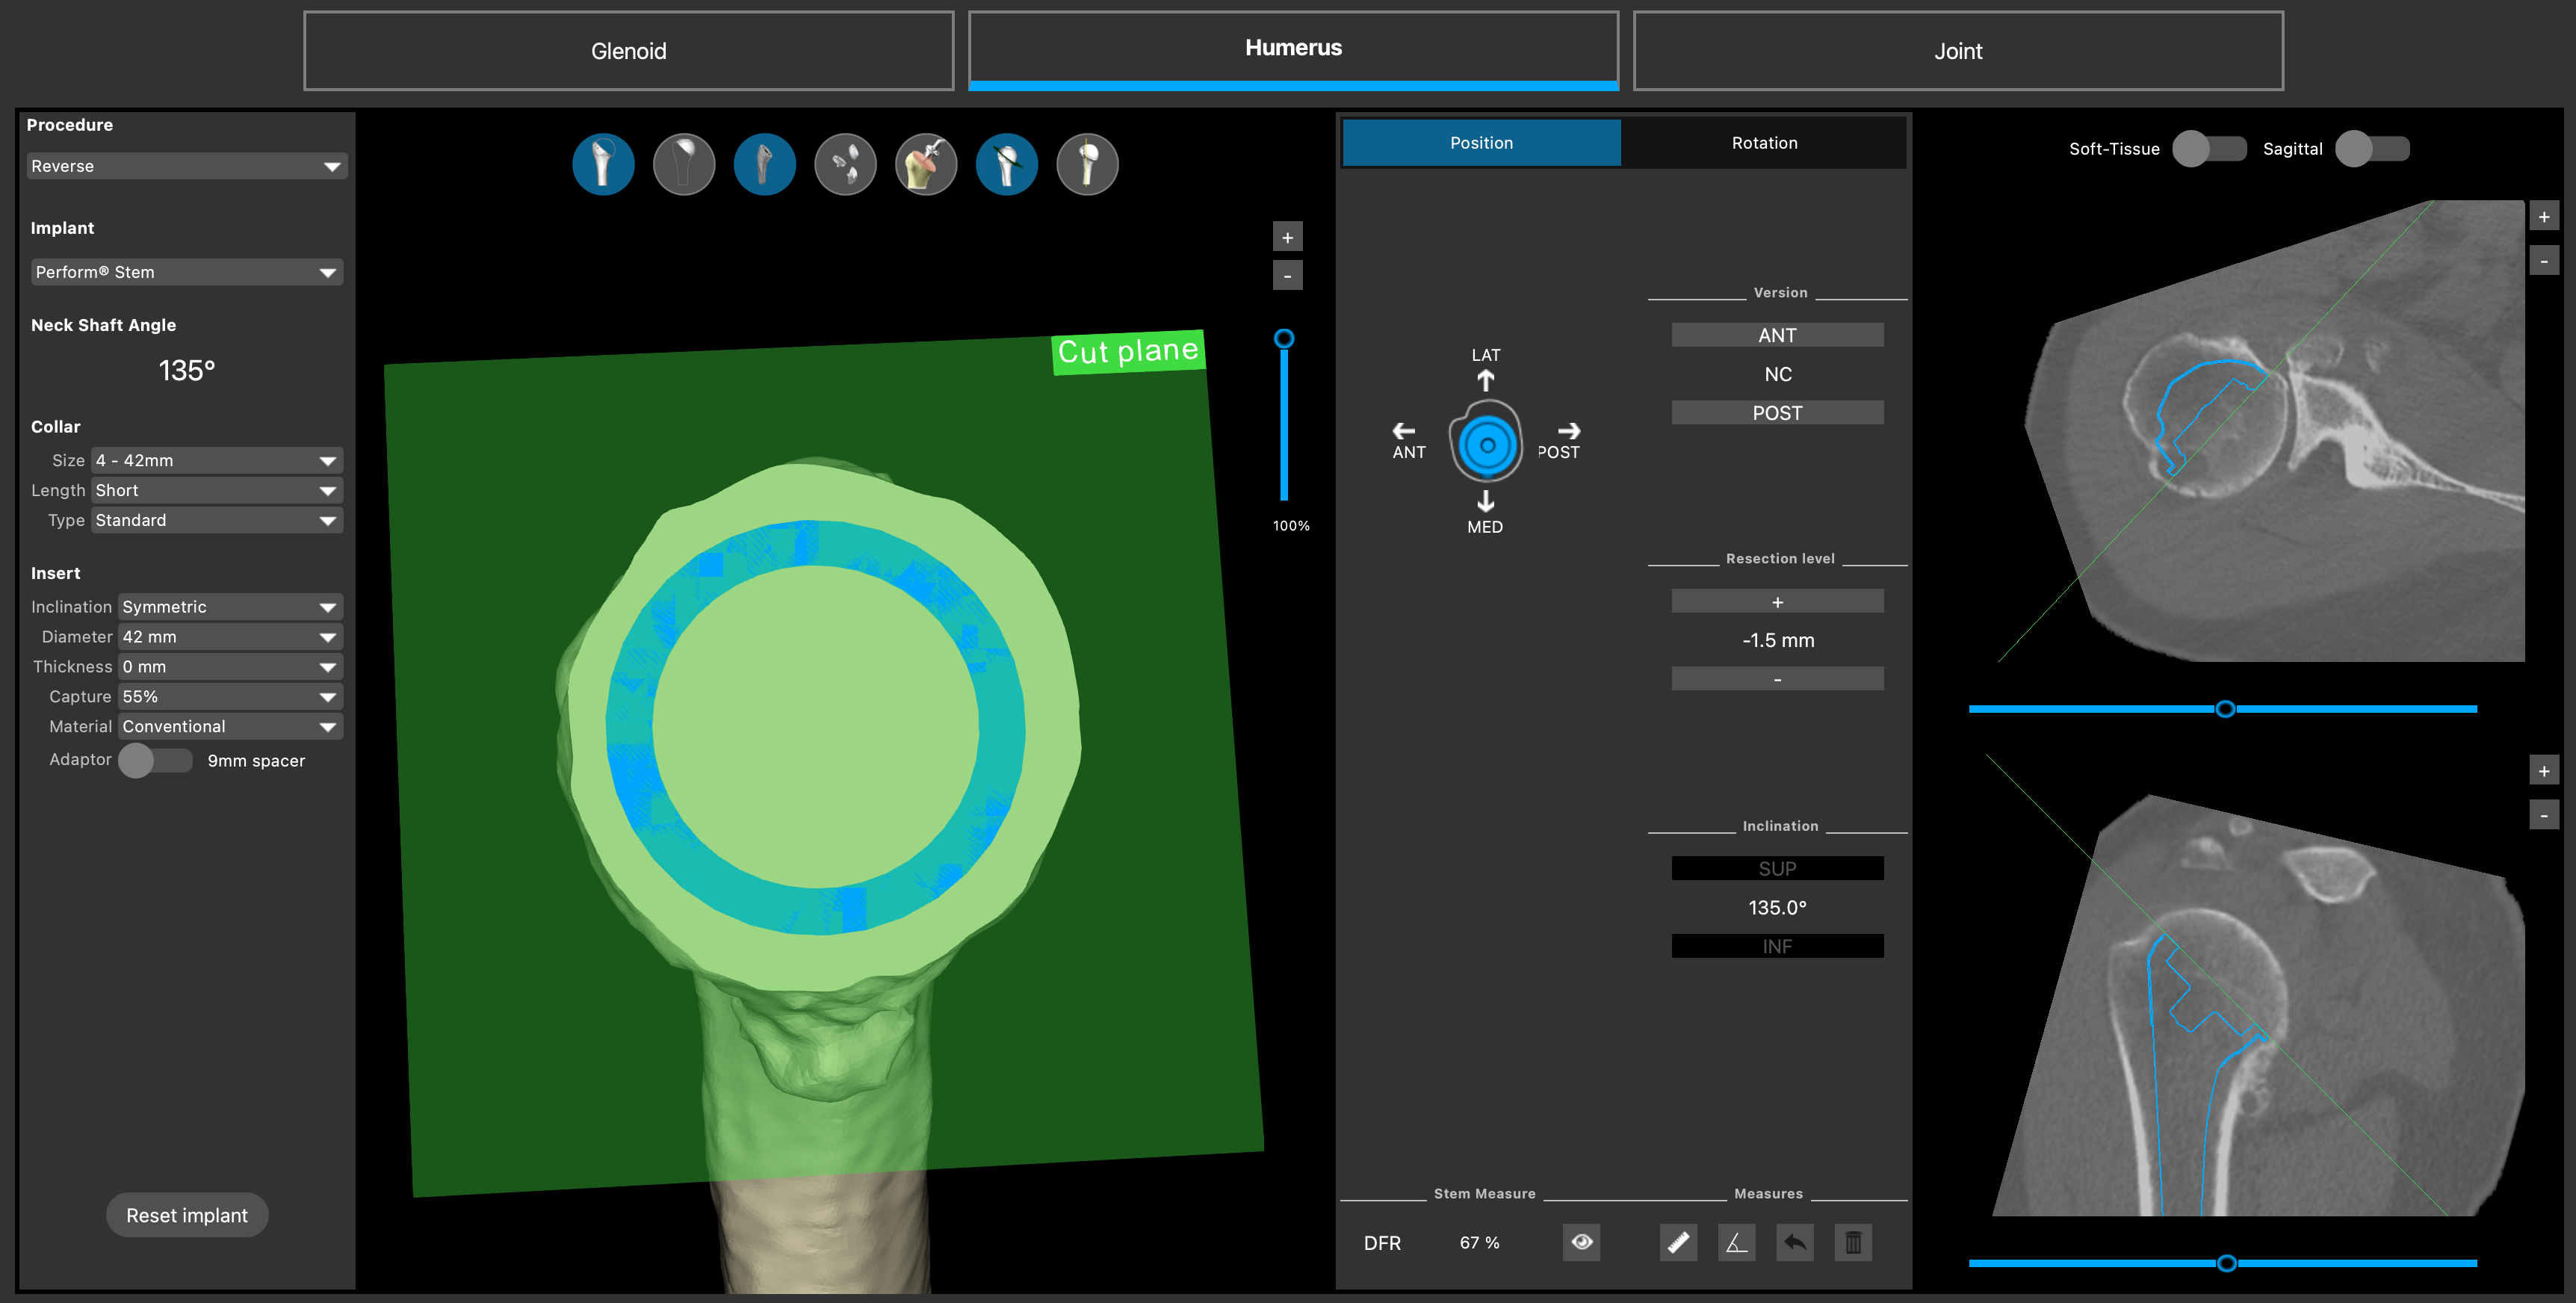Toggle the exploded implant components view icon

pos(845,164)
